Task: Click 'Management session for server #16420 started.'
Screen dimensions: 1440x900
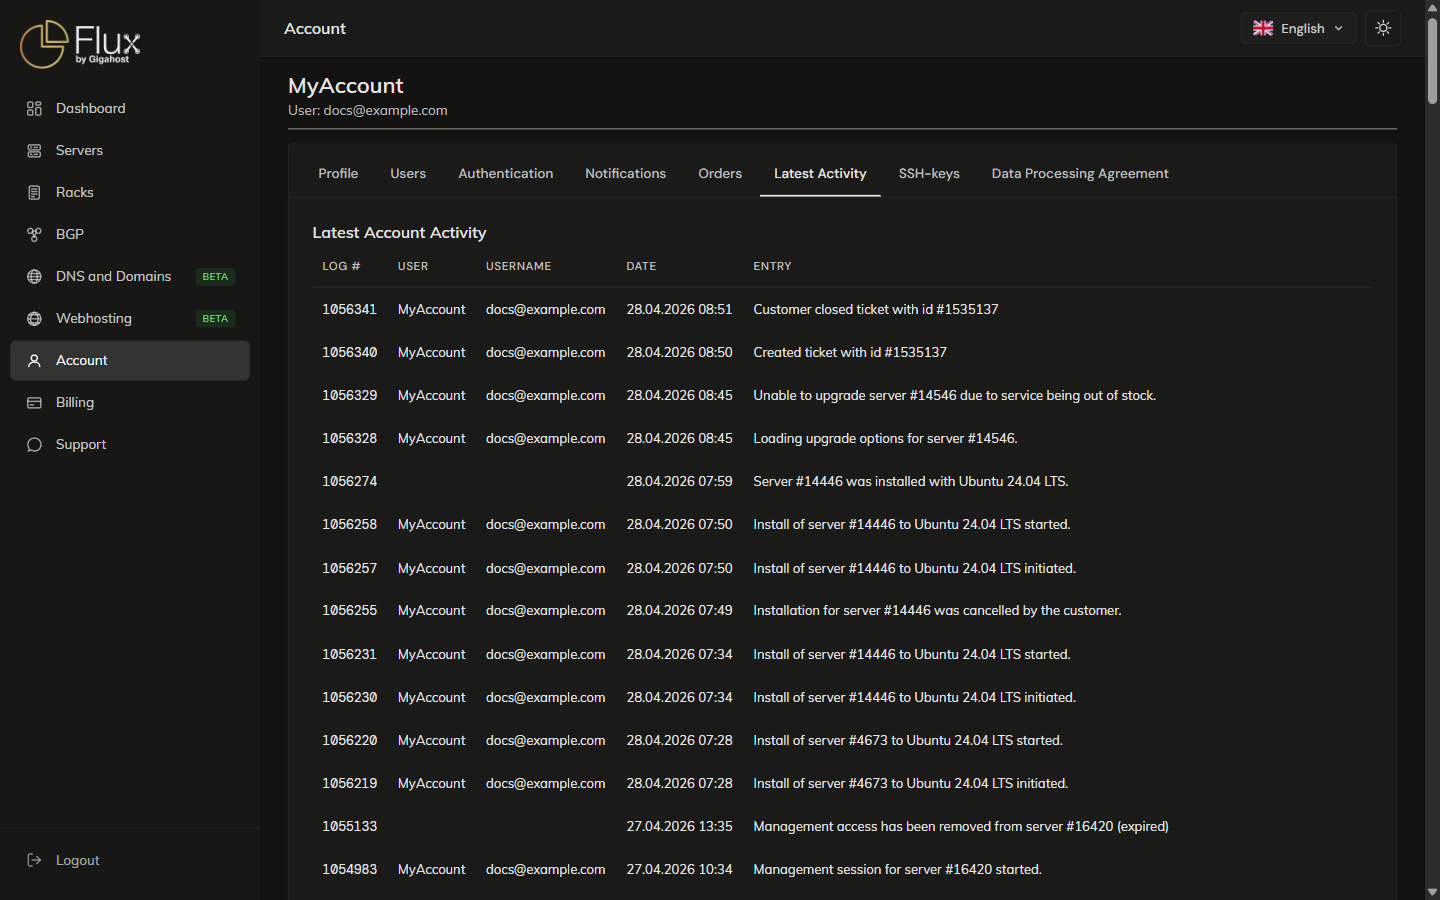Action: click(x=897, y=869)
